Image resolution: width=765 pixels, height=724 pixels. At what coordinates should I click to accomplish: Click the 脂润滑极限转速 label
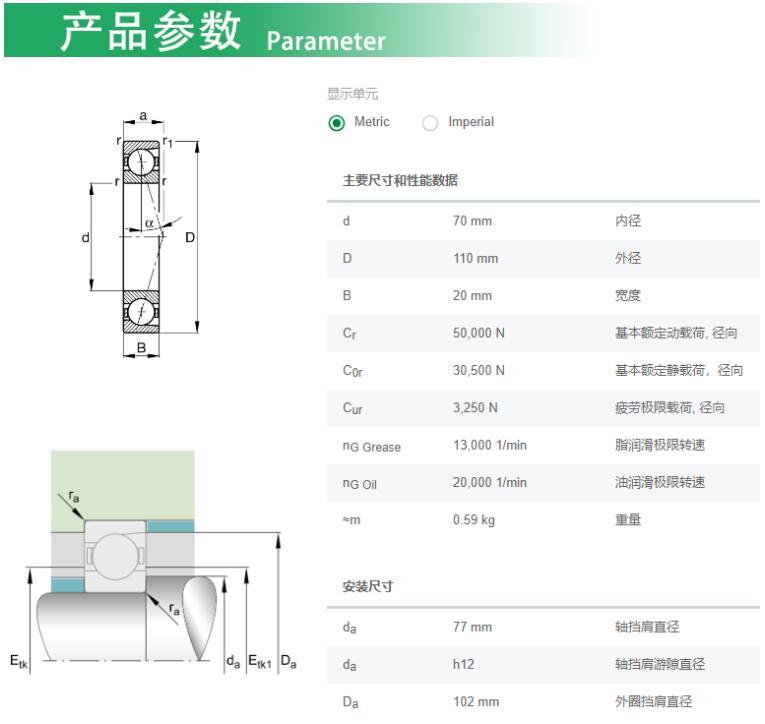[x=660, y=445]
